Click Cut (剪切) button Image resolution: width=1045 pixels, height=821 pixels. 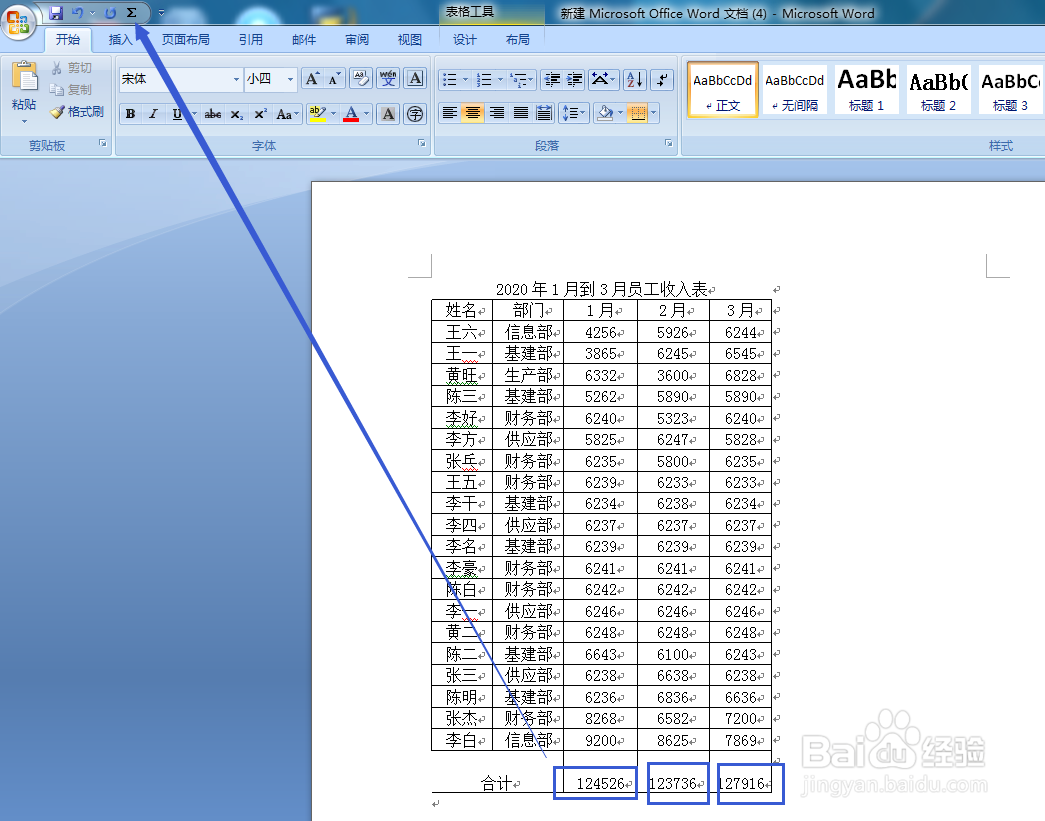click(71, 68)
